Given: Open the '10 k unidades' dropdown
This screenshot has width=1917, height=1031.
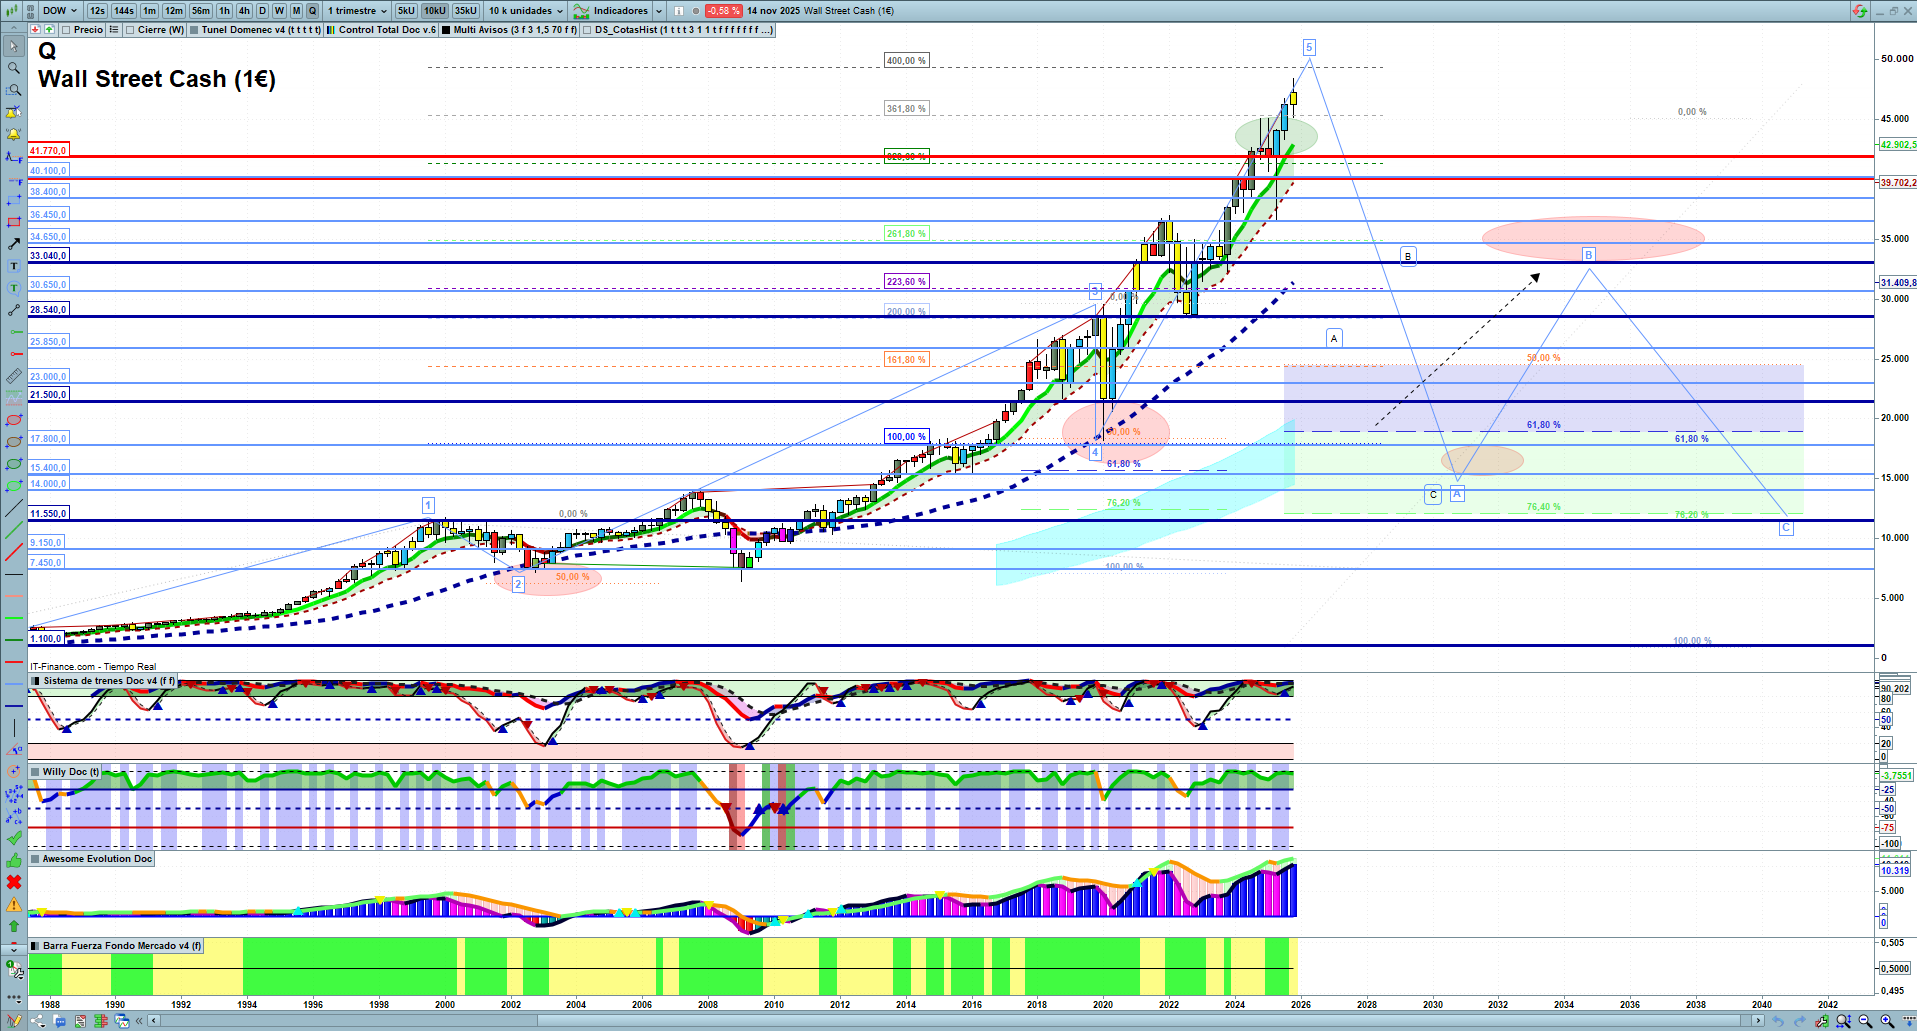Looking at the screenshot, I should (526, 11).
